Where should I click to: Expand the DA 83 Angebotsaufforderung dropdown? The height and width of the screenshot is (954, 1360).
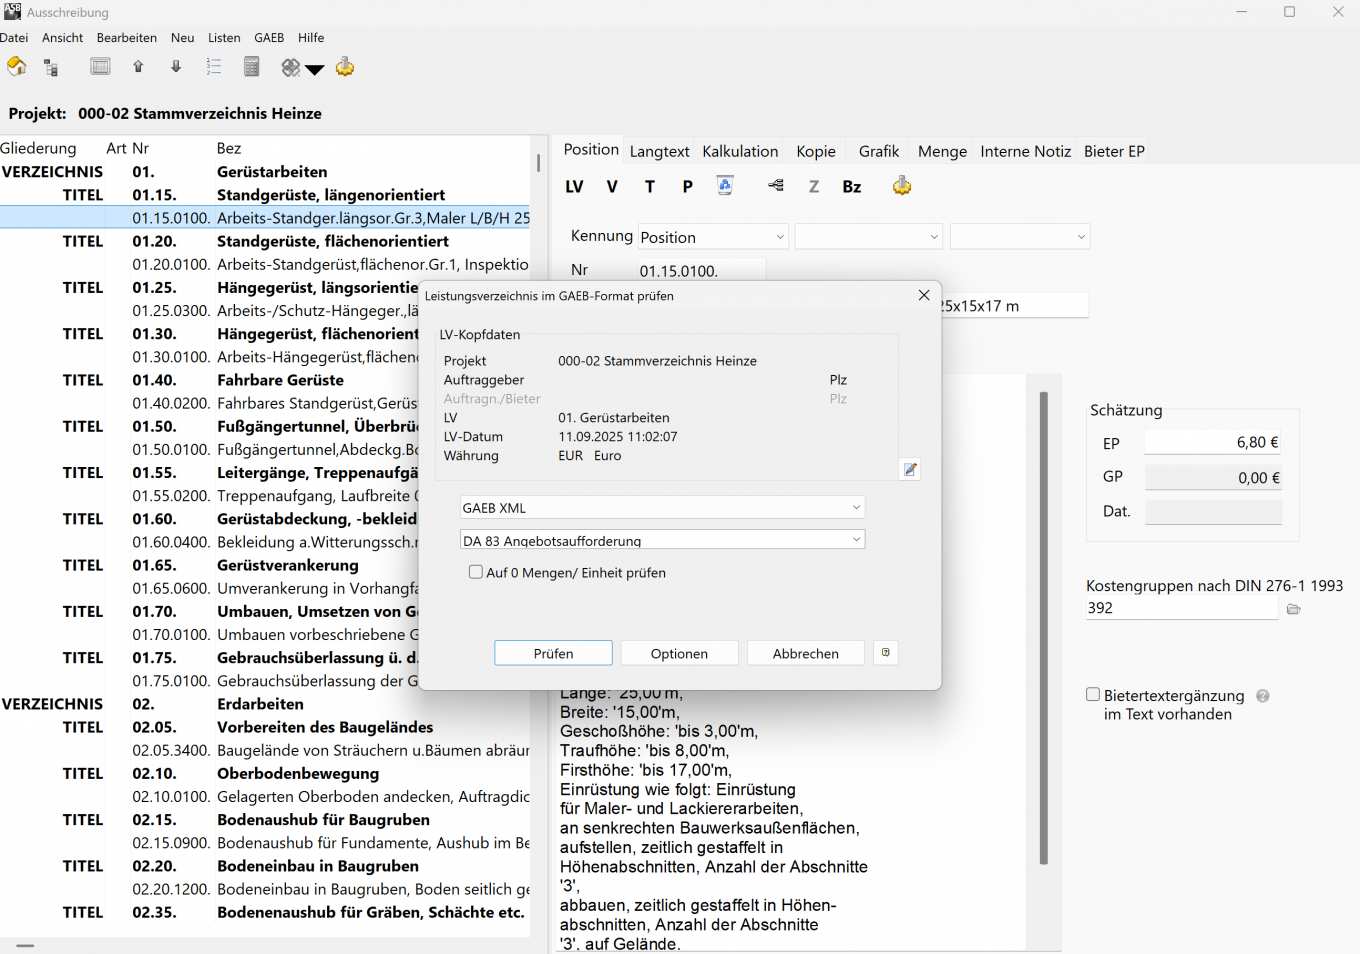point(661,540)
